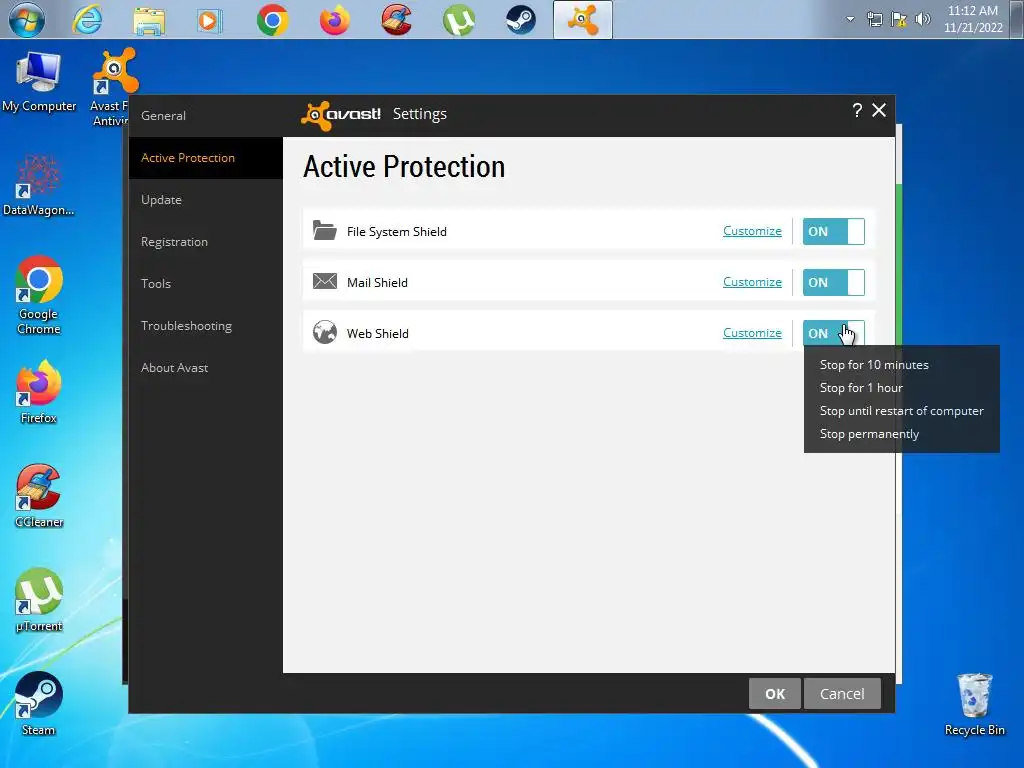The height and width of the screenshot is (768, 1024).
Task: Select the Firefox desktop shortcut
Action: (39, 392)
